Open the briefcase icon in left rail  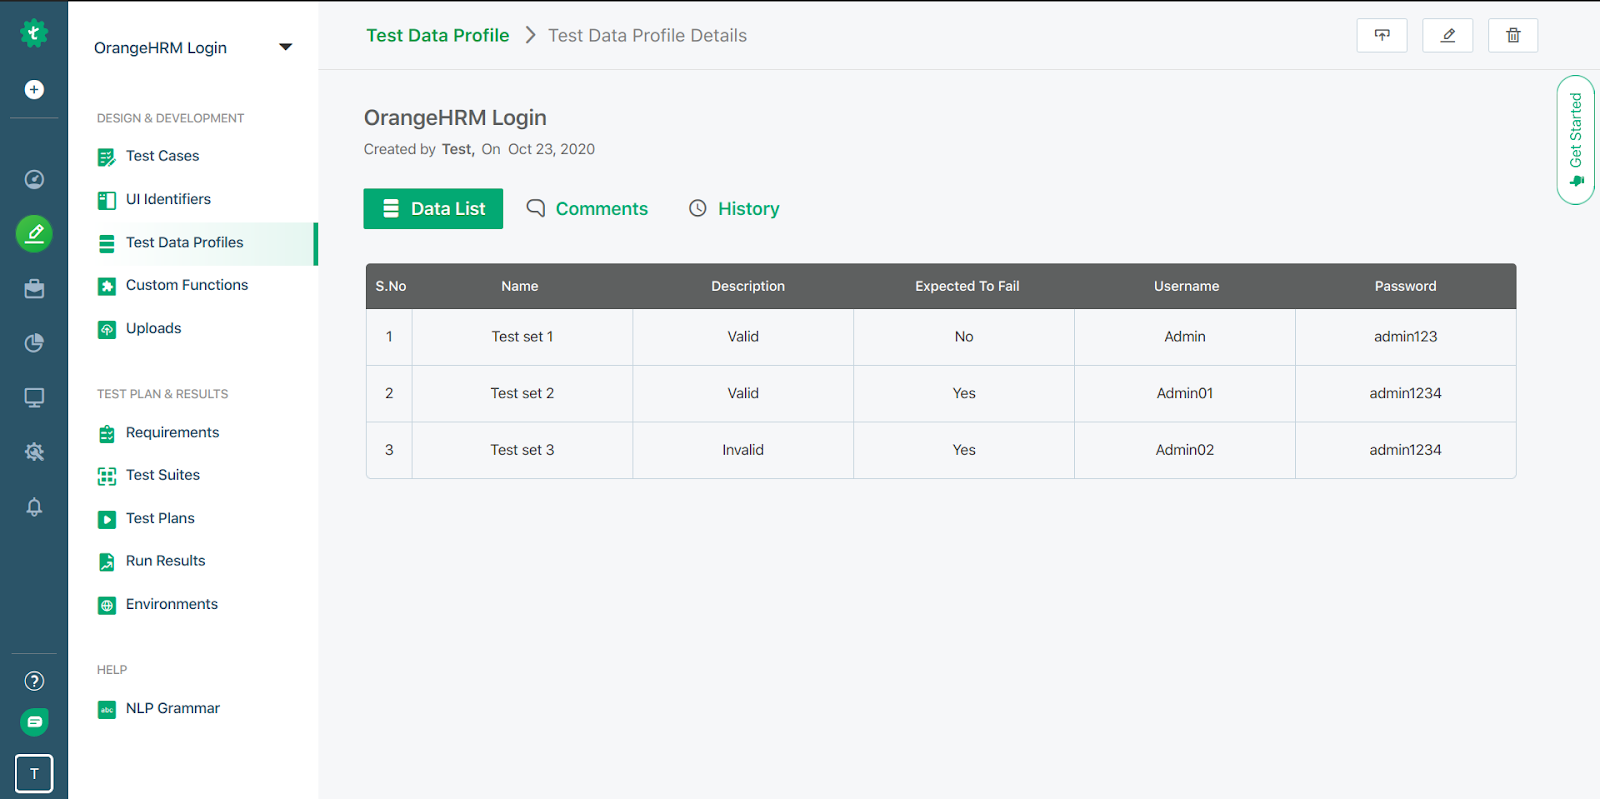coord(34,289)
